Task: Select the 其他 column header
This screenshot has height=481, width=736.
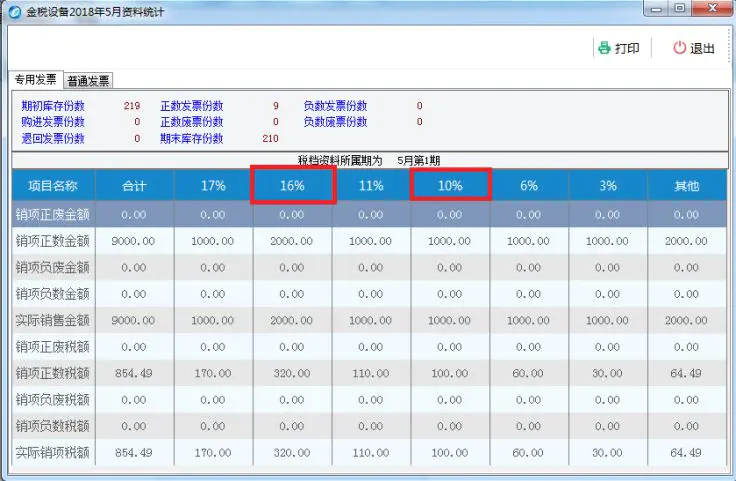Action: click(686, 186)
